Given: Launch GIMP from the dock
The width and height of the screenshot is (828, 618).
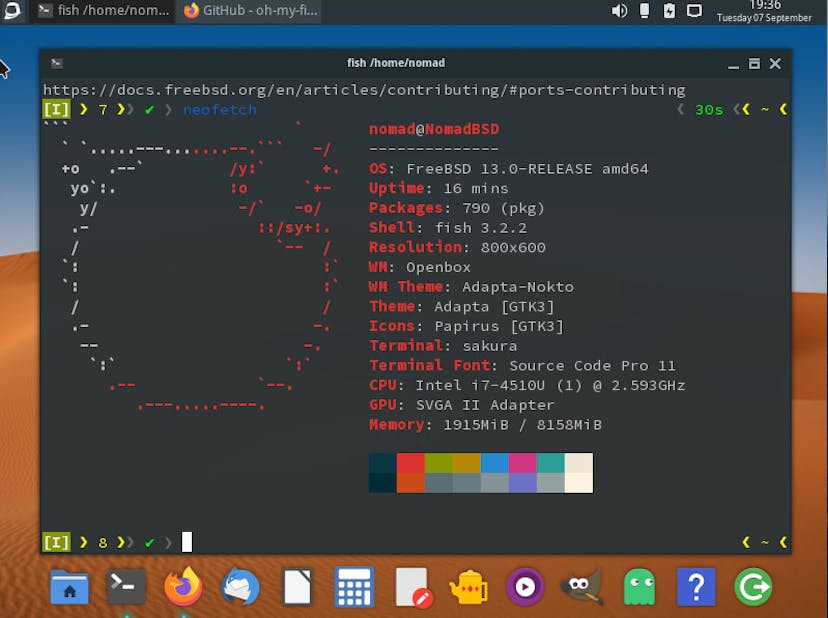Looking at the screenshot, I should pos(582,587).
